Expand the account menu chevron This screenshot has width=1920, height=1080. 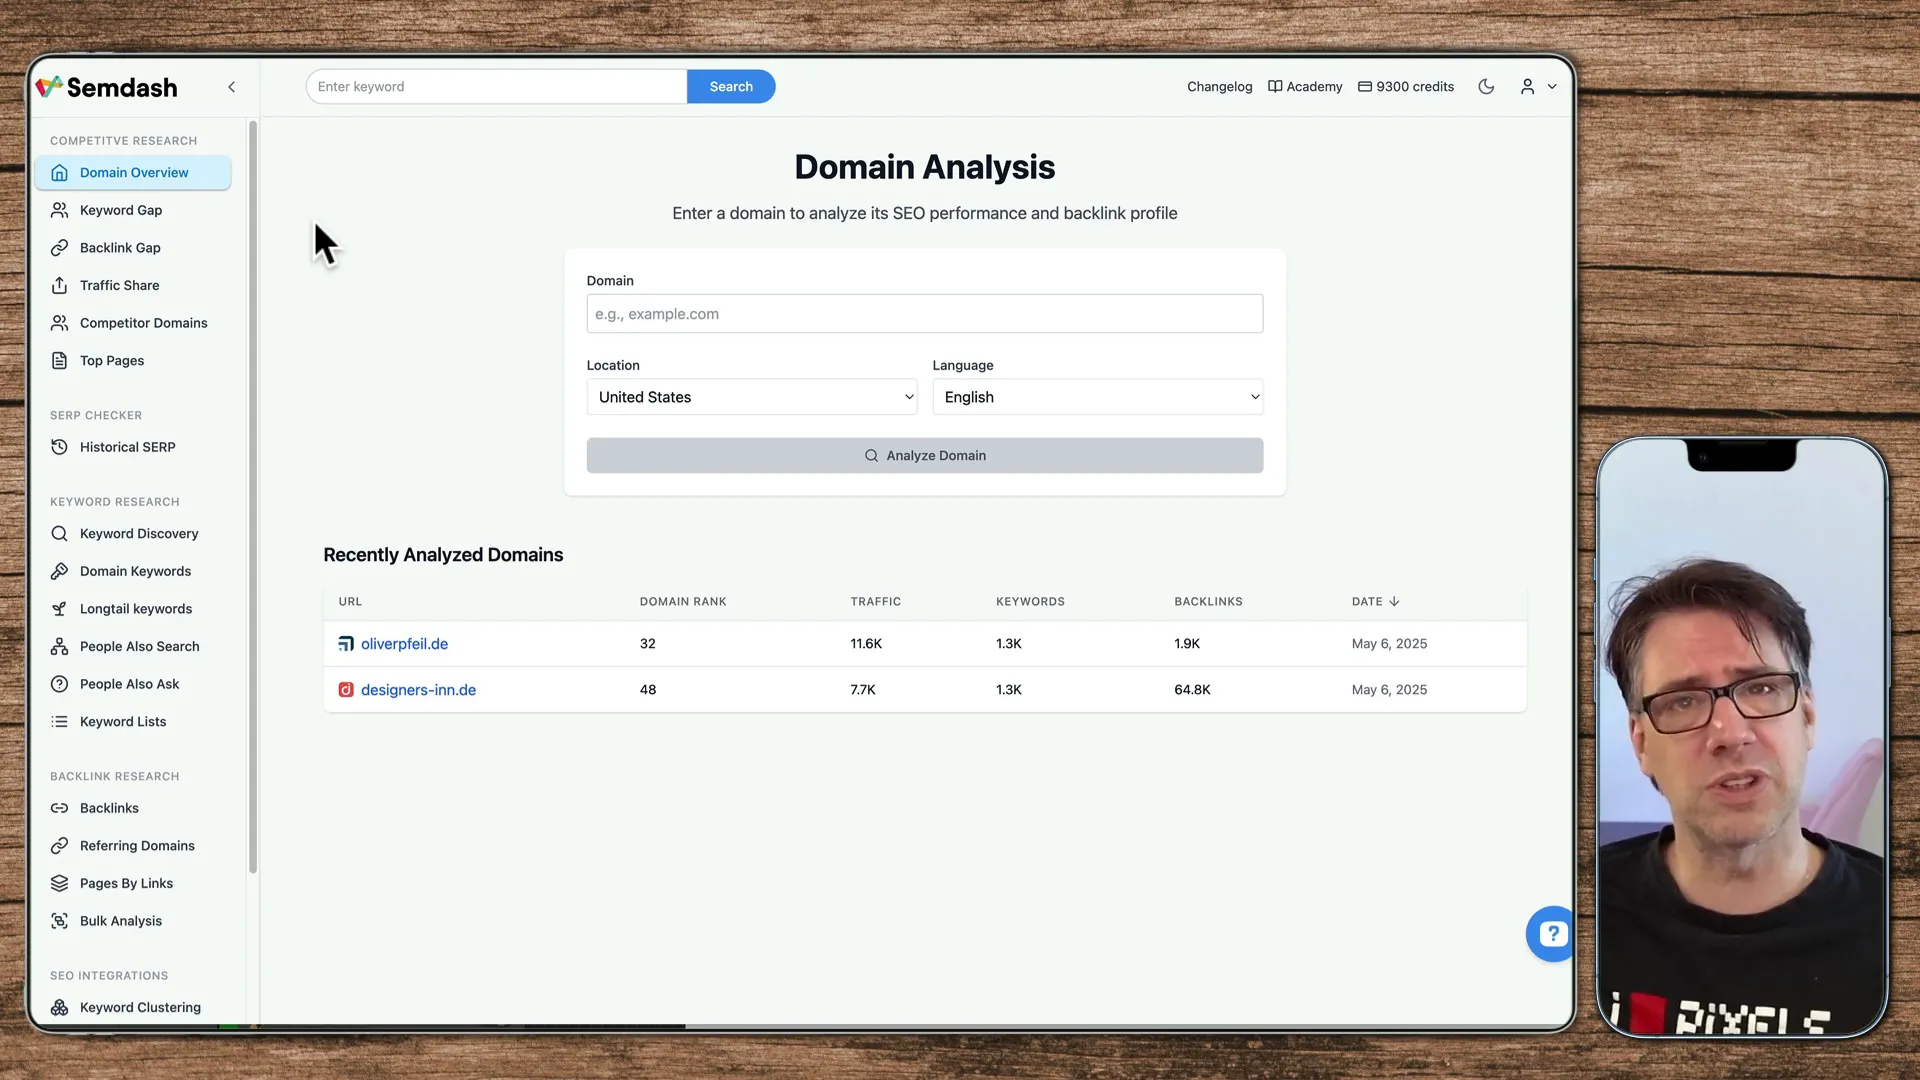click(x=1553, y=87)
